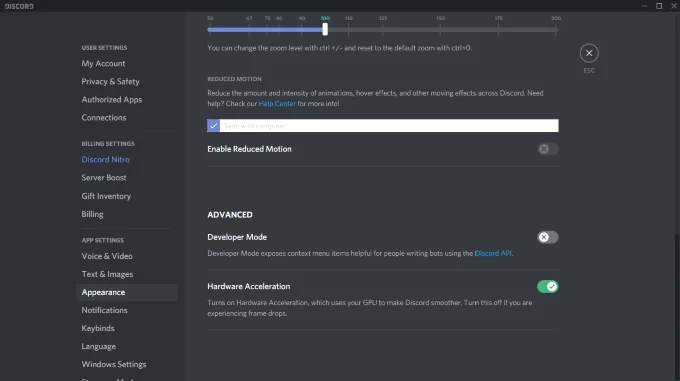Open Server Boost settings
Screen dimensions: 680x381
(x=104, y=178)
